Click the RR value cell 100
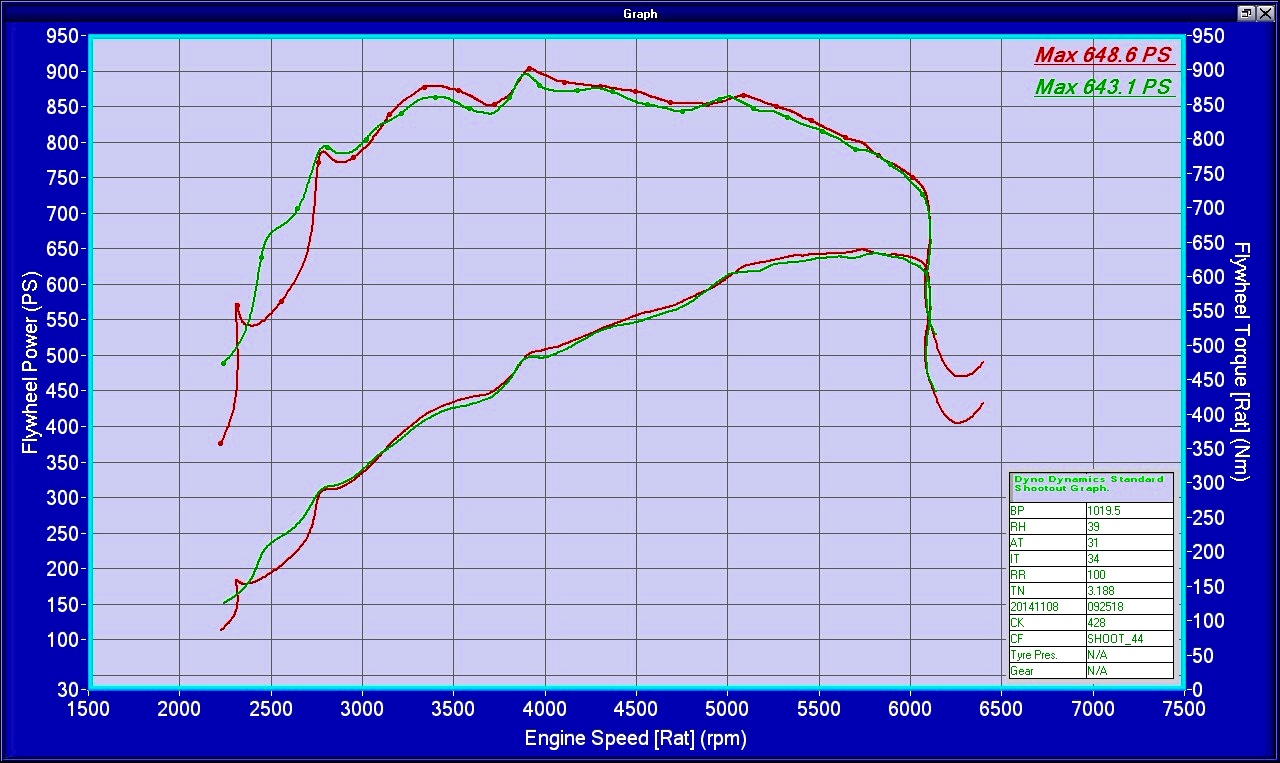 coord(1128,575)
